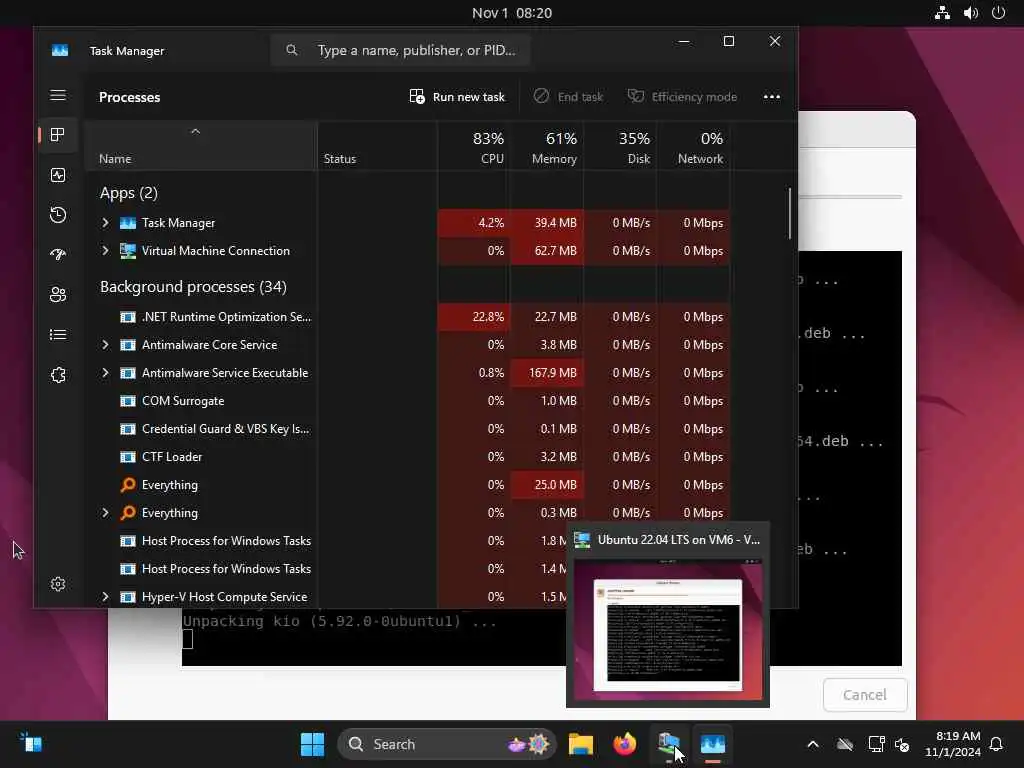Click the Task Manager taskbar icon

713,744
